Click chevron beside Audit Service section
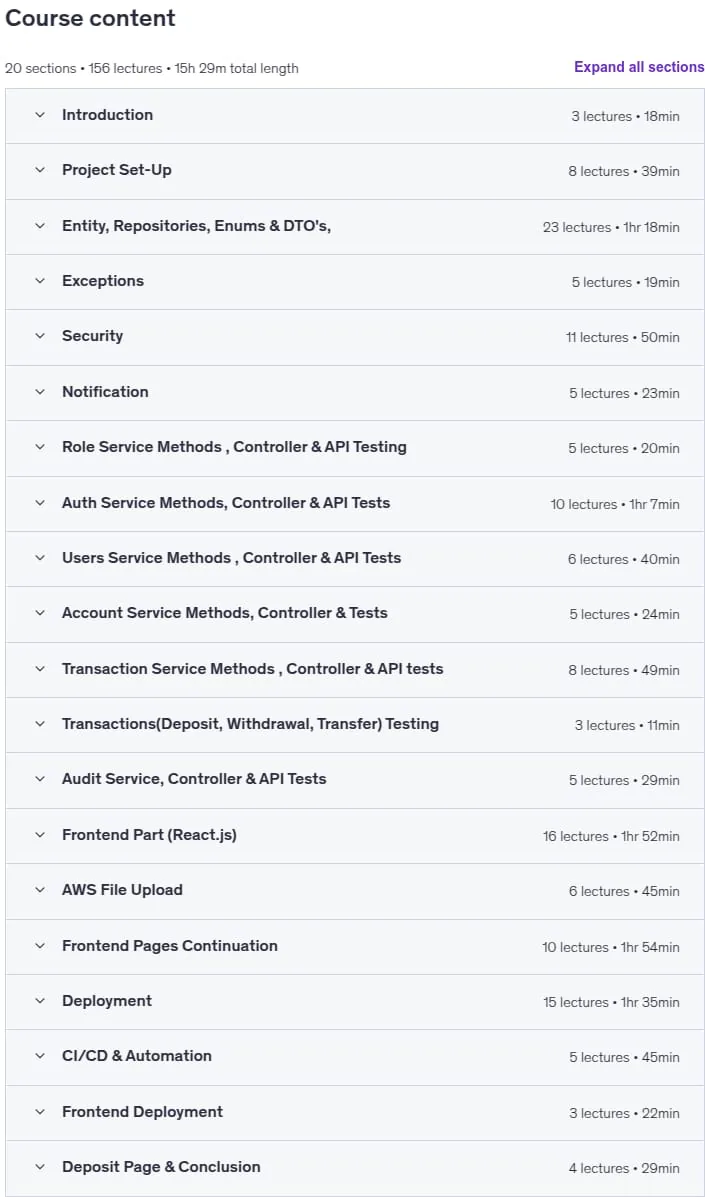The height and width of the screenshot is (1197, 705). click(x=40, y=779)
